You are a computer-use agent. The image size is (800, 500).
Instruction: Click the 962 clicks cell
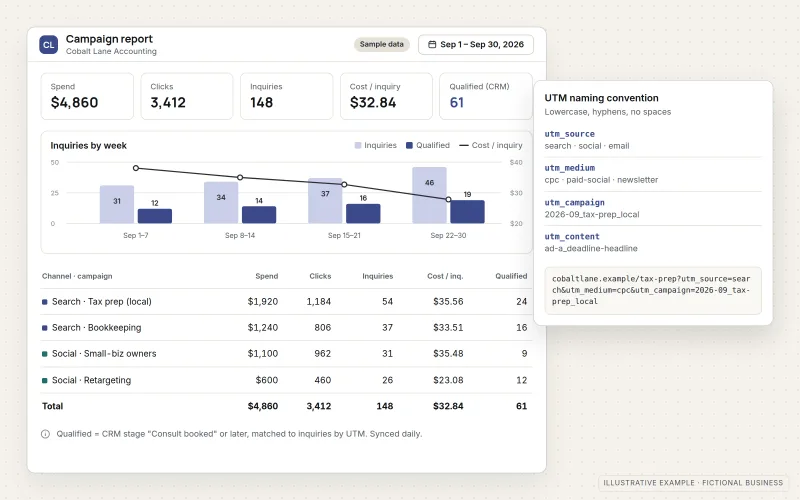coord(322,354)
